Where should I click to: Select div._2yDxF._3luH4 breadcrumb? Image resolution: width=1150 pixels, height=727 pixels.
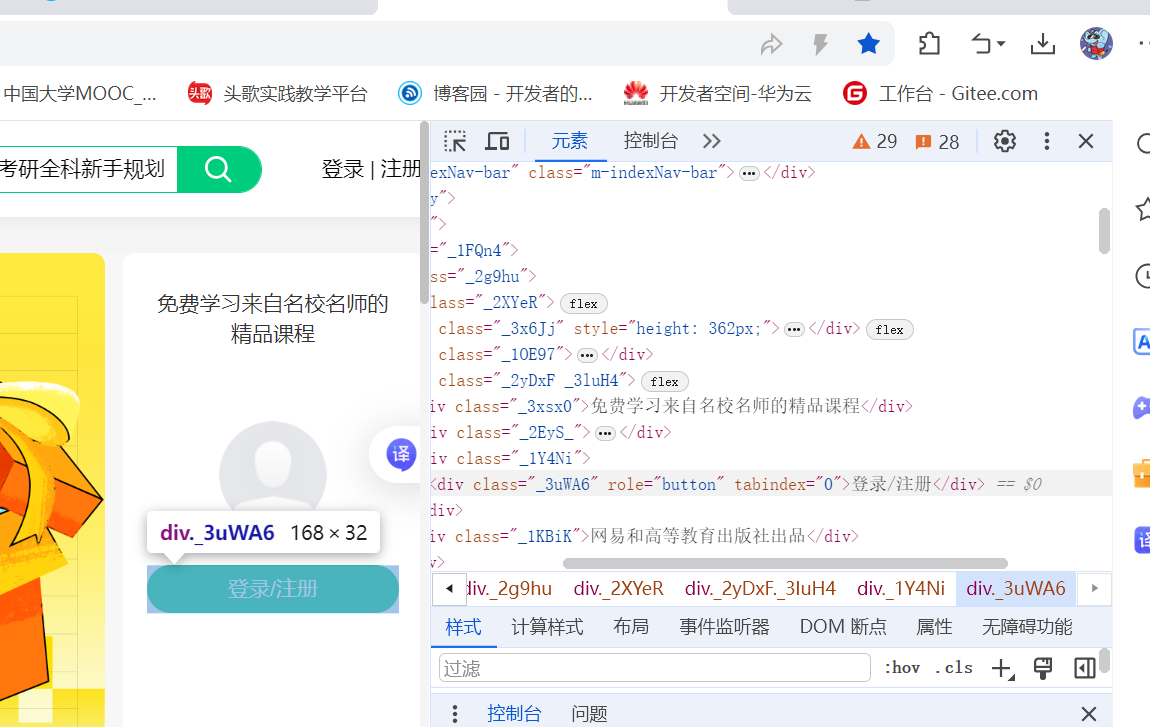click(760, 588)
